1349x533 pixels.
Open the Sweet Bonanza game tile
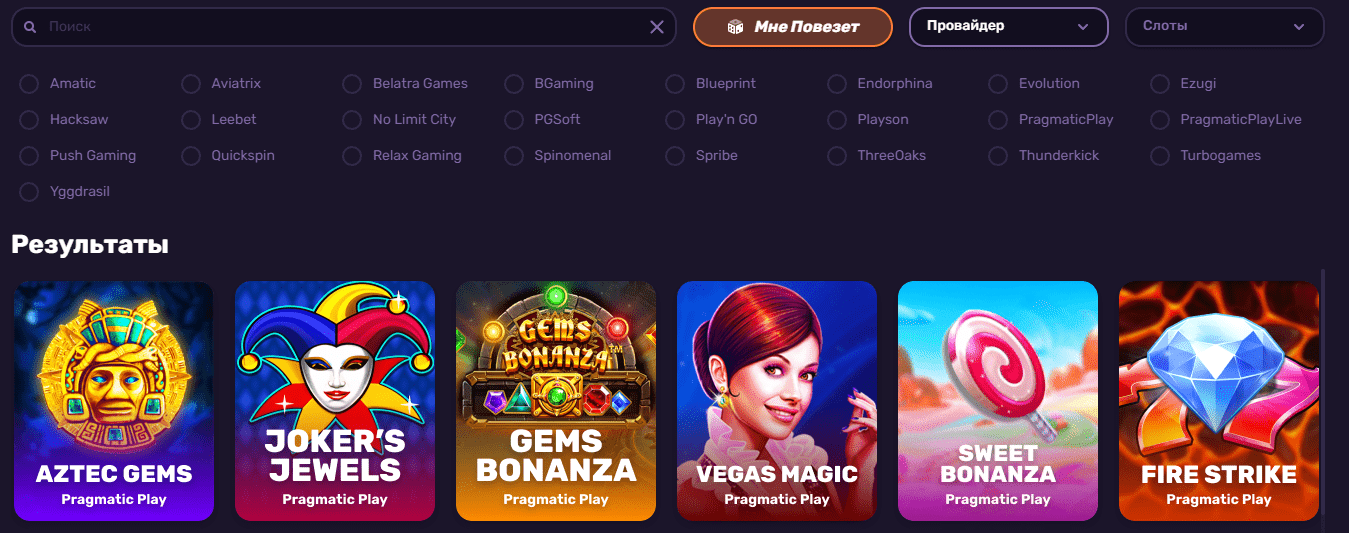pos(998,400)
